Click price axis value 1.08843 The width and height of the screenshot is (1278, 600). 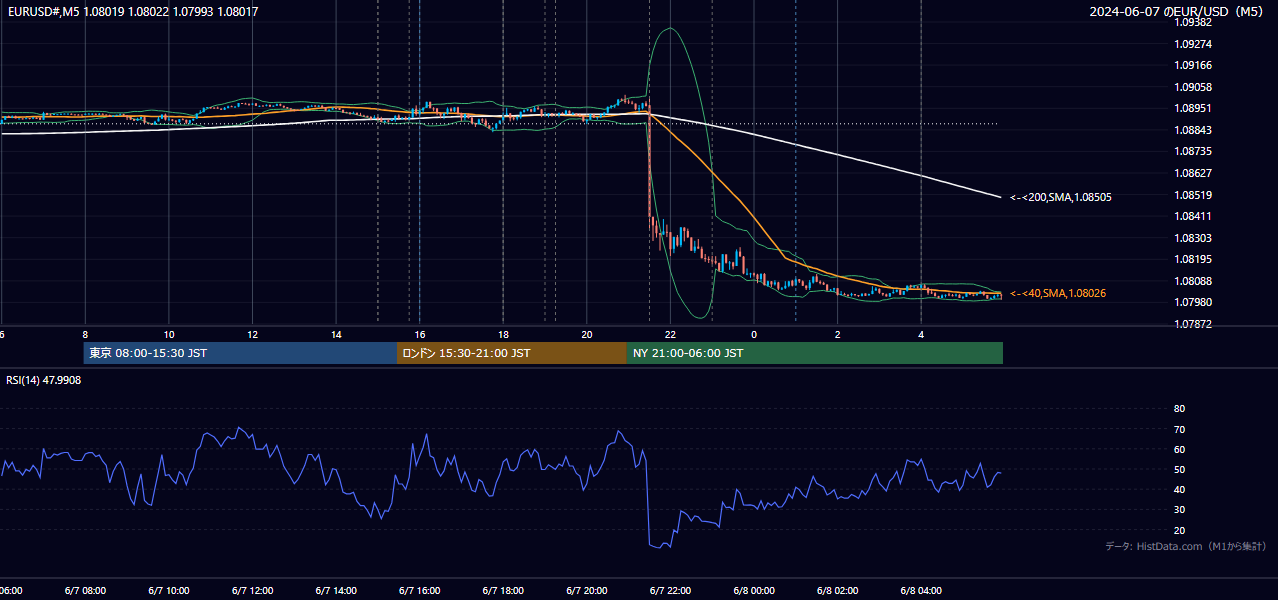[x=1193, y=130]
